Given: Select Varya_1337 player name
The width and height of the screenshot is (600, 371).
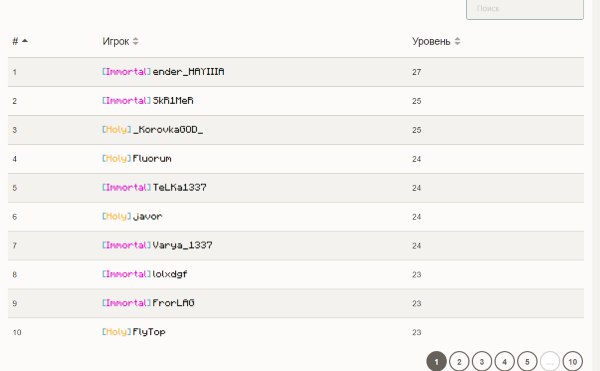Looking at the screenshot, I should [x=183, y=245].
